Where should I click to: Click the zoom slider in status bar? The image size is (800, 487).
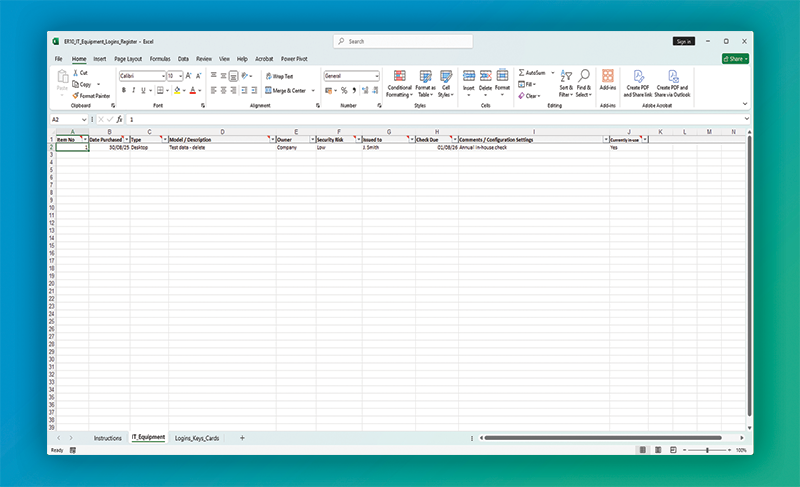click(707, 450)
